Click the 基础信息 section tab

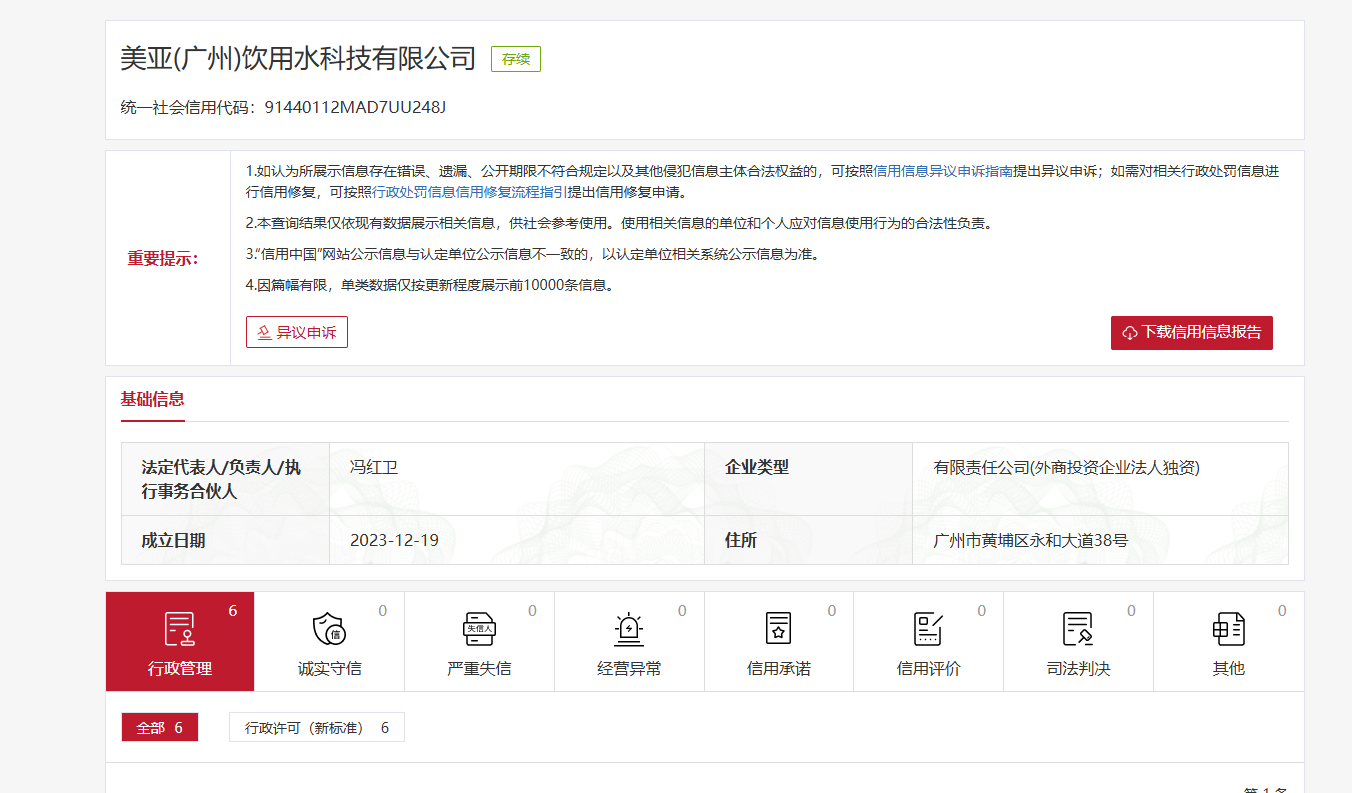point(152,399)
